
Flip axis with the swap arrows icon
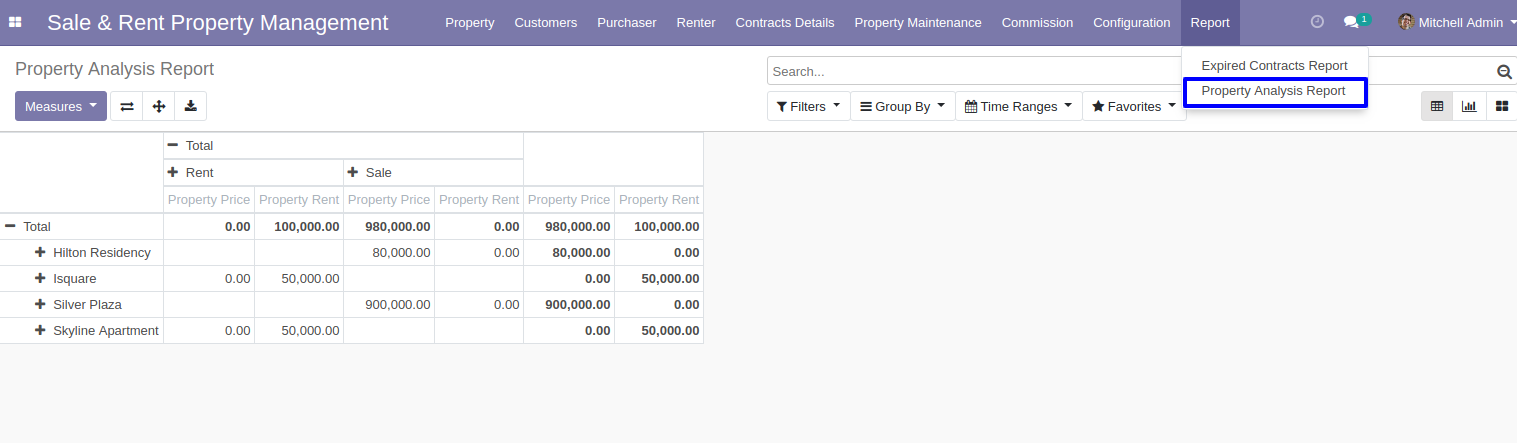(127, 106)
